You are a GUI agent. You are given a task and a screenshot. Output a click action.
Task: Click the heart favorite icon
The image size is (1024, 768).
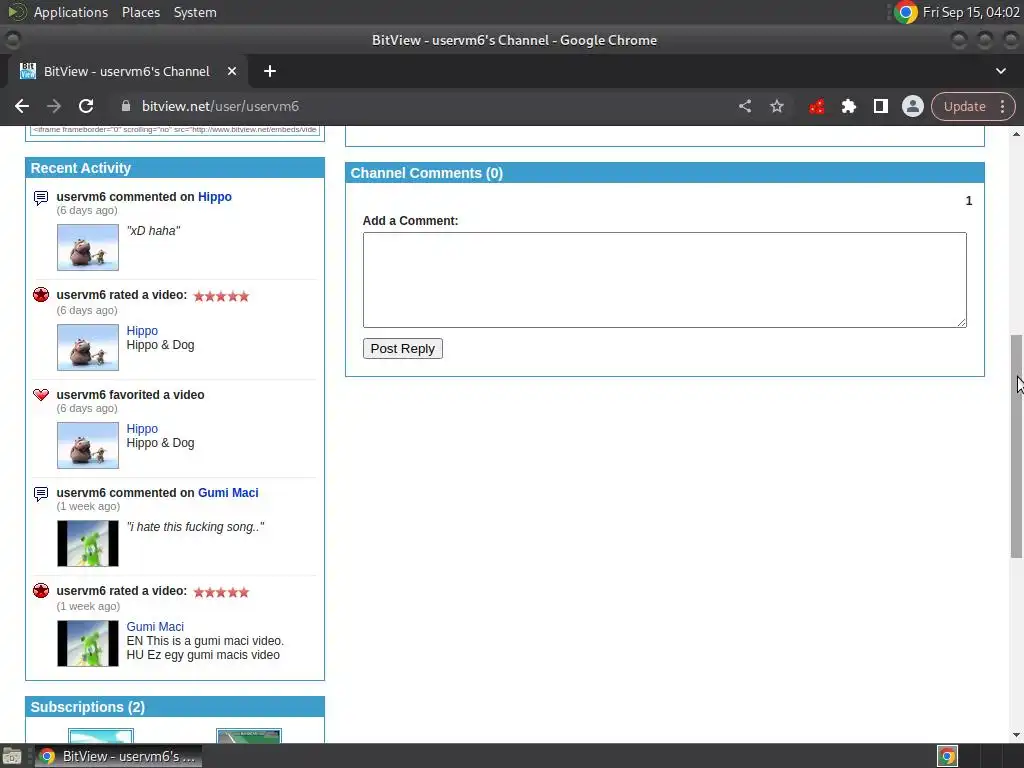[x=40, y=394]
